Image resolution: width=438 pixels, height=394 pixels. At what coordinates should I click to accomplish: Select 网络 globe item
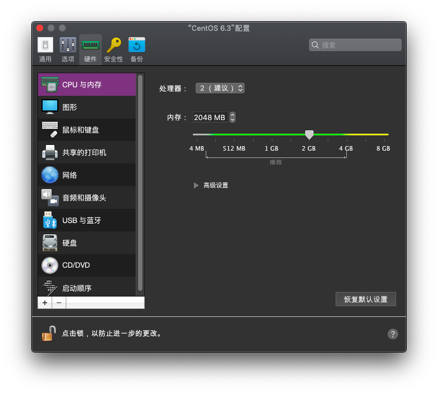87,175
